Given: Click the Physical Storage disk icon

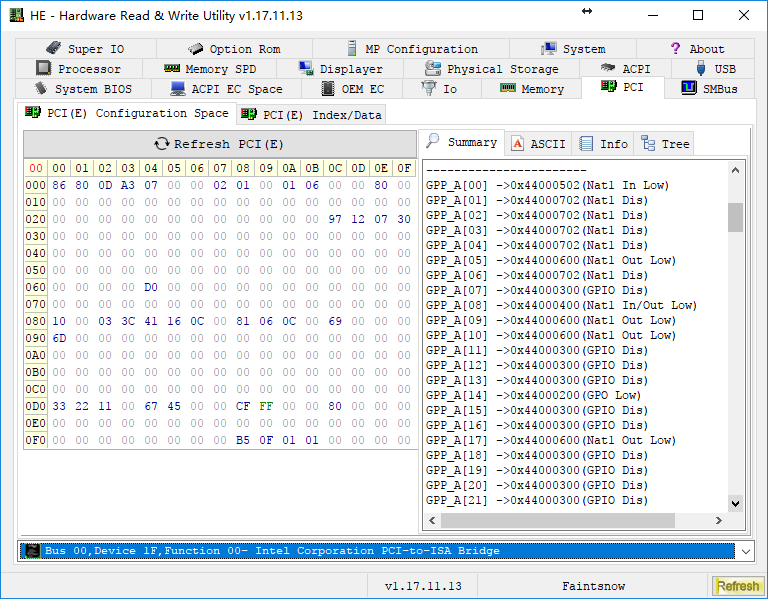Looking at the screenshot, I should [432, 69].
